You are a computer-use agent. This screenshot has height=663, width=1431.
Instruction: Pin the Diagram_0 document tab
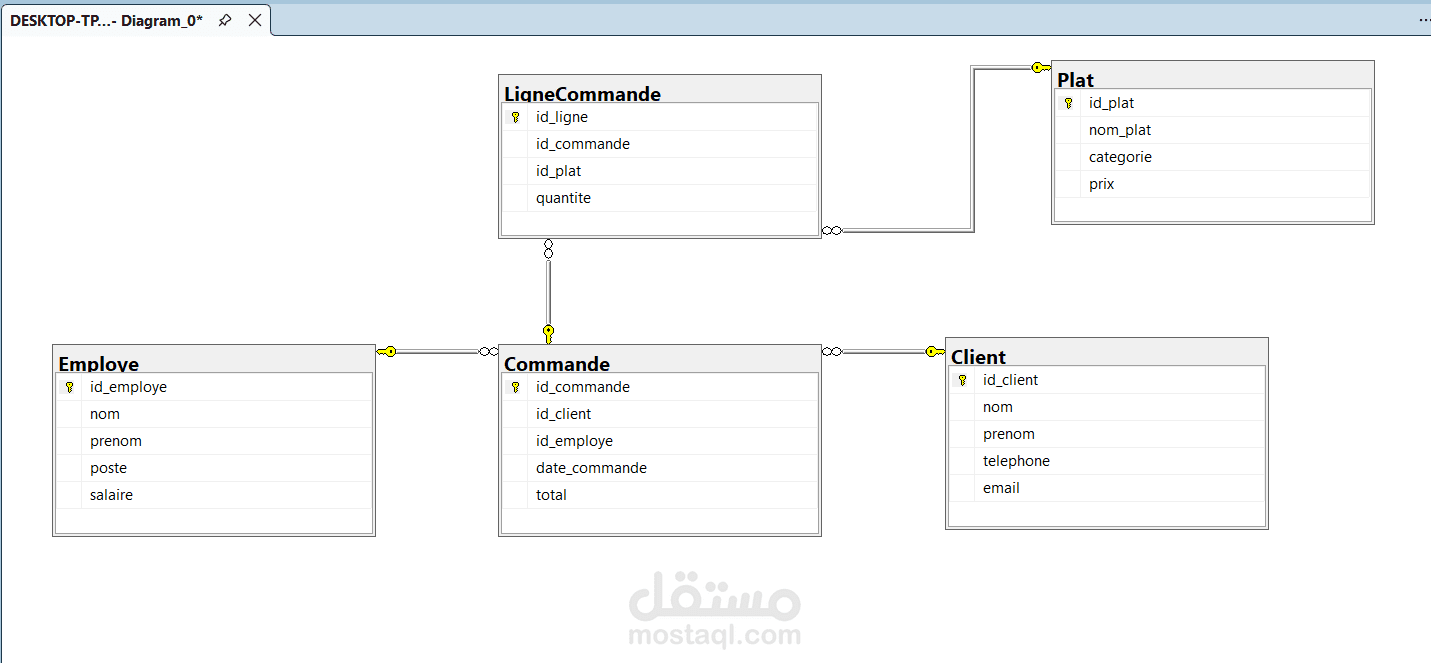coord(226,19)
